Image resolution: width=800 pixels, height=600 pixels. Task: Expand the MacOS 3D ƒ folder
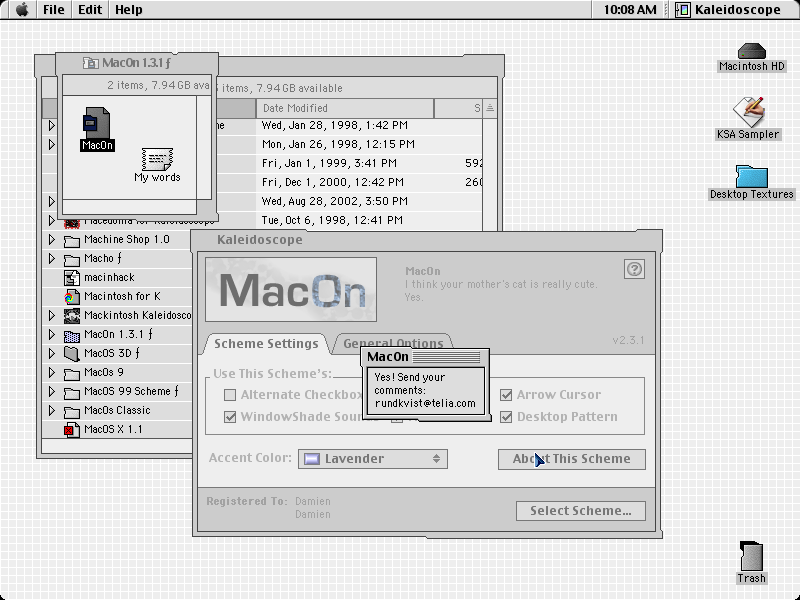[52, 353]
